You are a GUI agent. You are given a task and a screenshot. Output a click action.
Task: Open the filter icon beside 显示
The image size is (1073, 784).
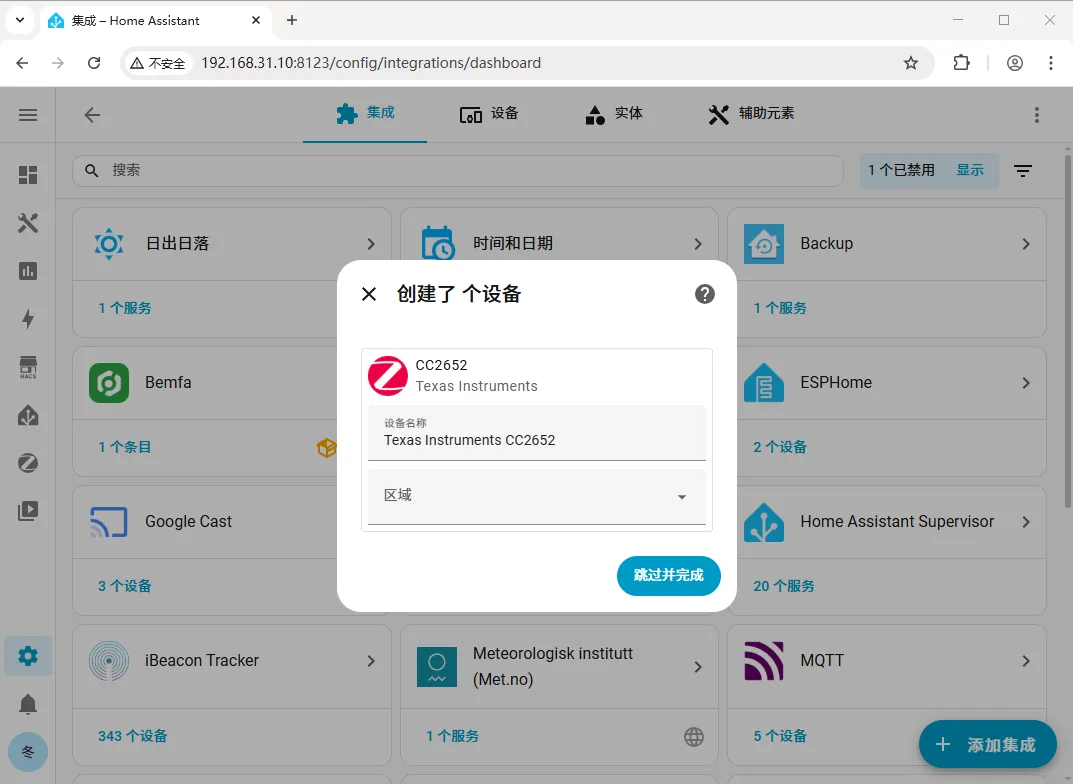point(1023,170)
